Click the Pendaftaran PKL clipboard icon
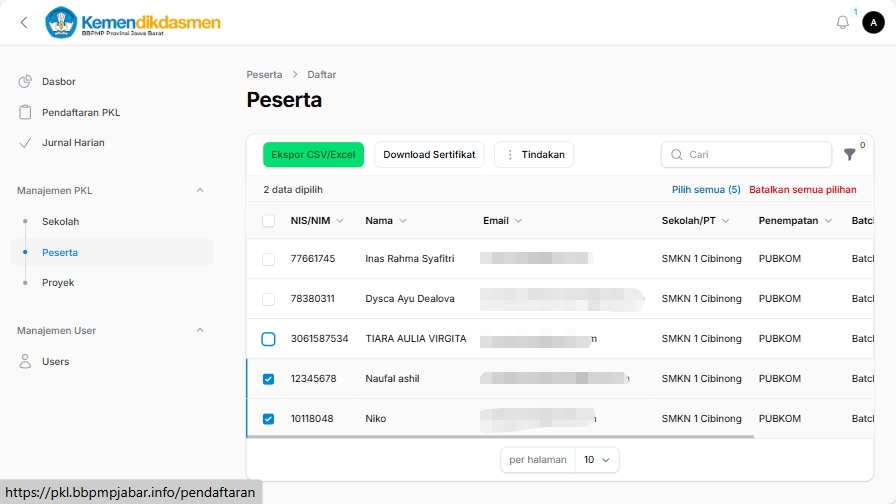The width and height of the screenshot is (896, 504). [x=25, y=113]
